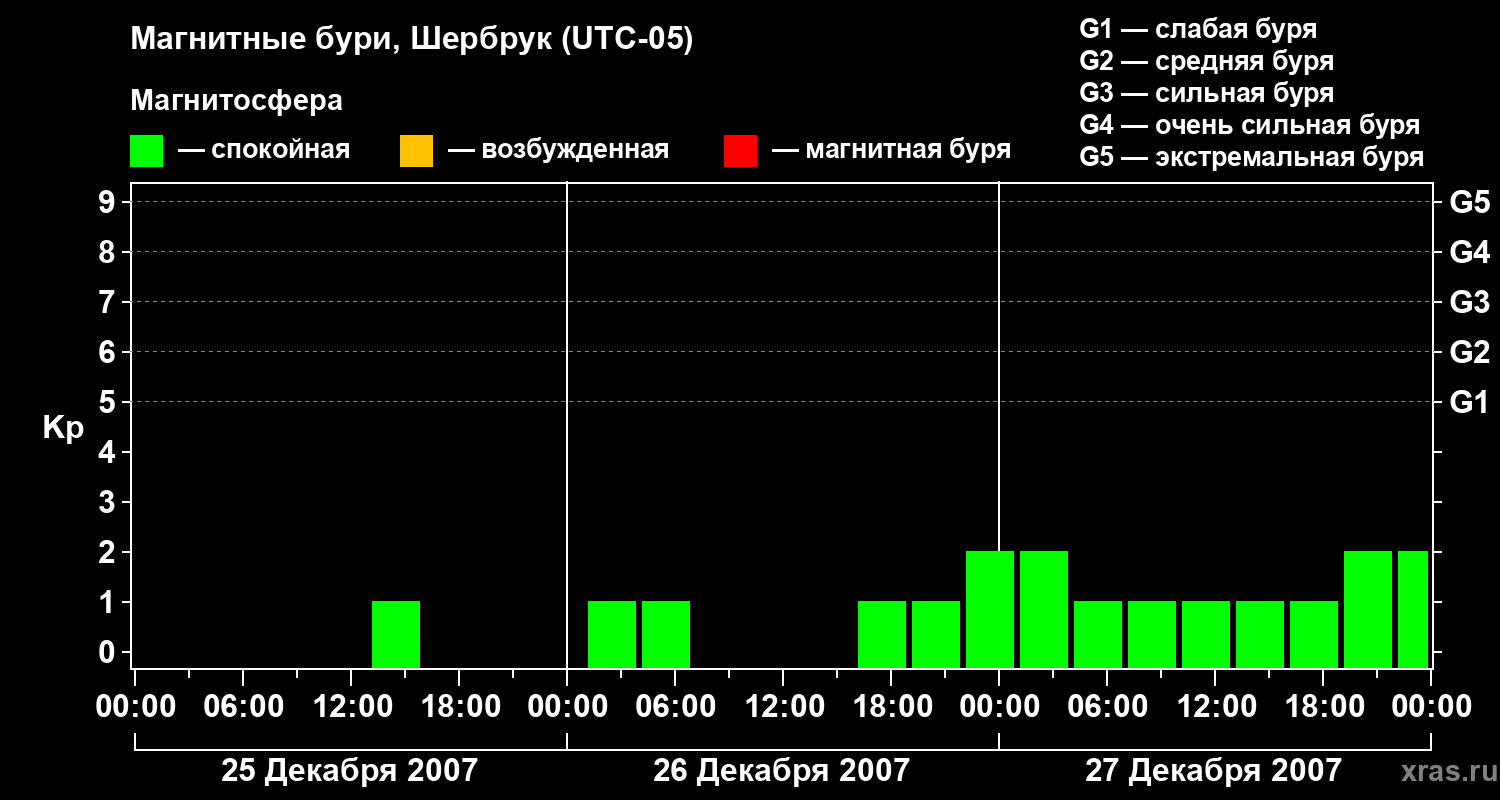Click the '12:00' time label under 26 December
This screenshot has height=800, width=1500.
click(x=784, y=707)
